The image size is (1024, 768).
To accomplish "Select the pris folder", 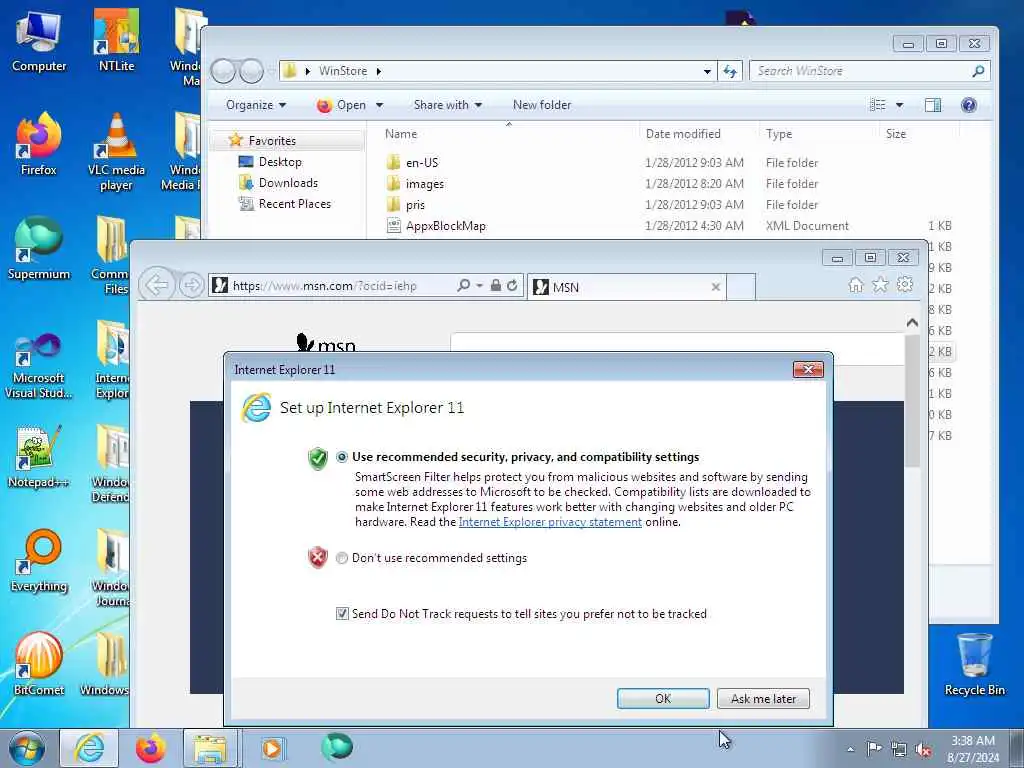I will coord(415,205).
